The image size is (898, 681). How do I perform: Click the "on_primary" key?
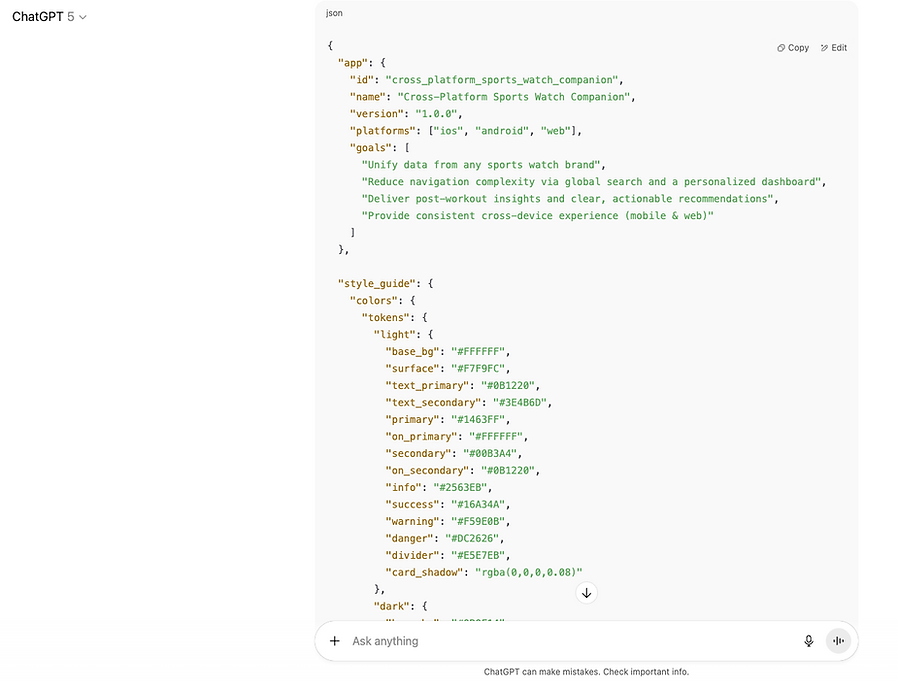(x=421, y=436)
